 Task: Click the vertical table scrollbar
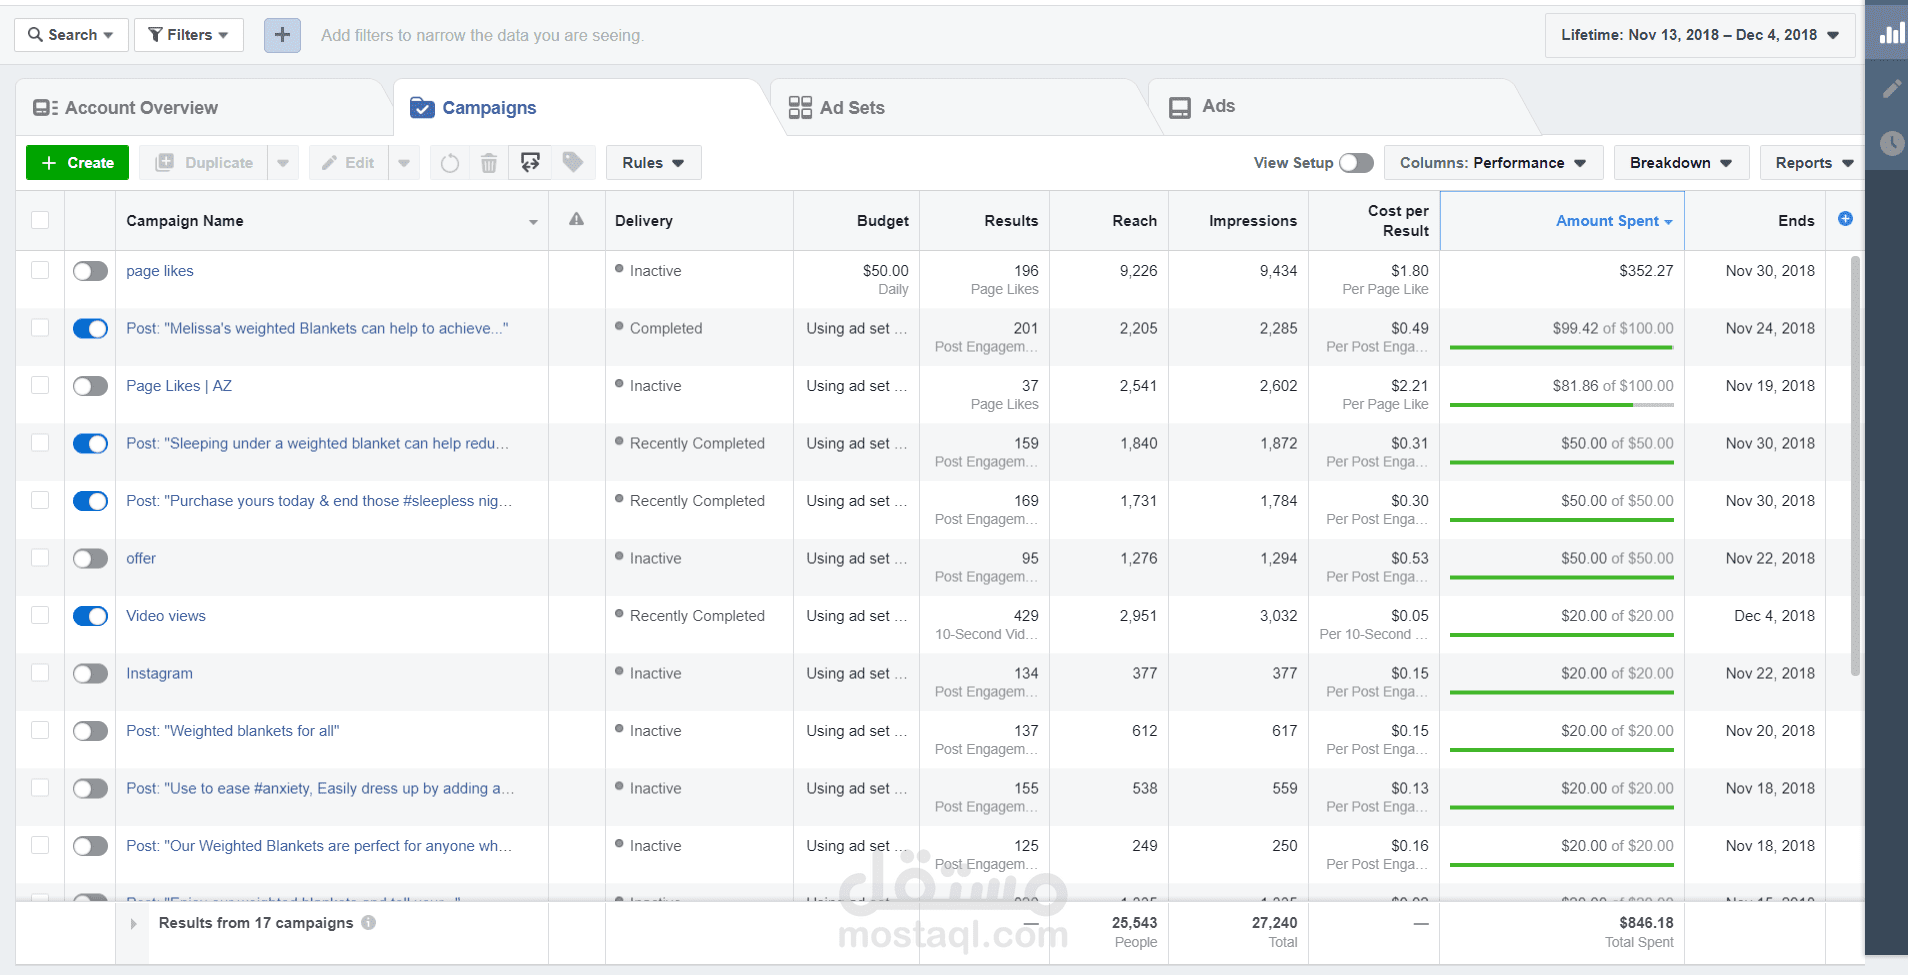[1855, 465]
